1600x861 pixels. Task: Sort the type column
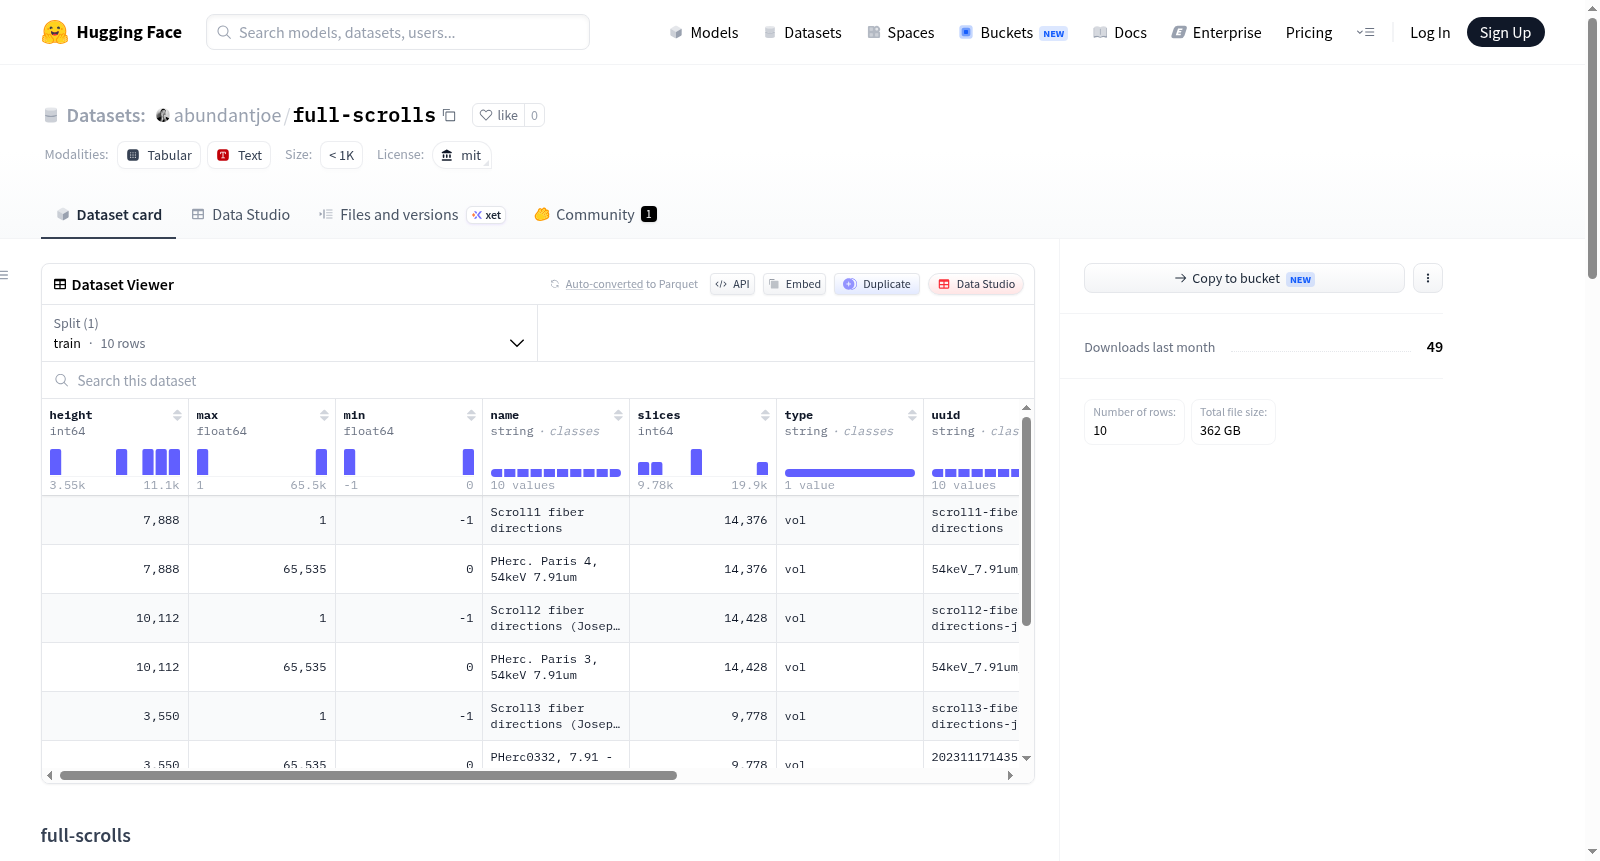pos(912,415)
